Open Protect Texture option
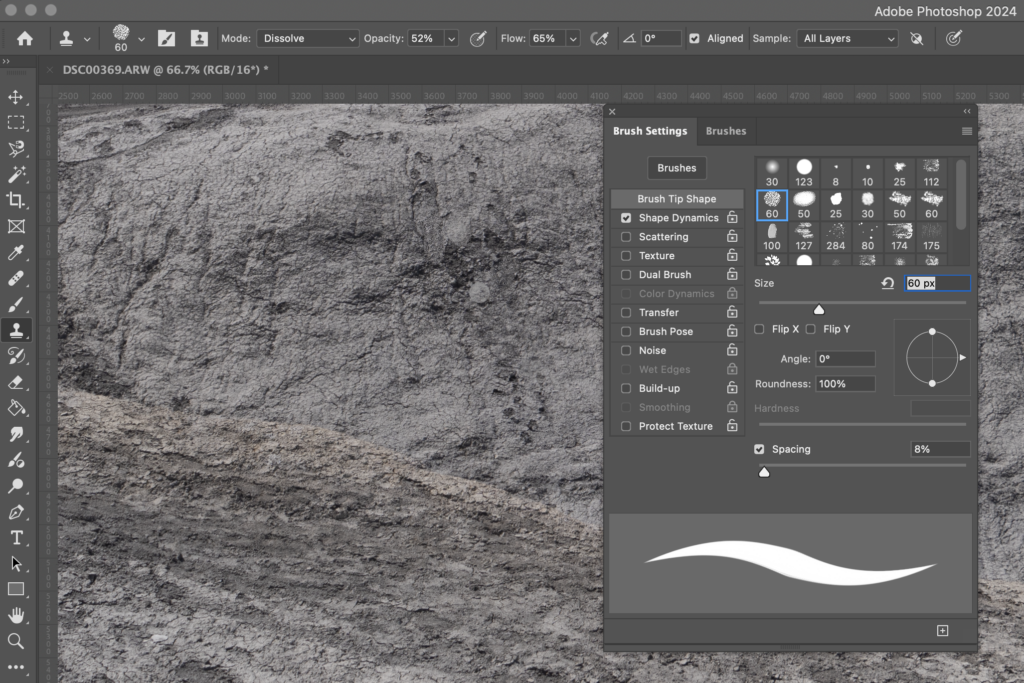This screenshot has width=1024, height=683. click(675, 426)
